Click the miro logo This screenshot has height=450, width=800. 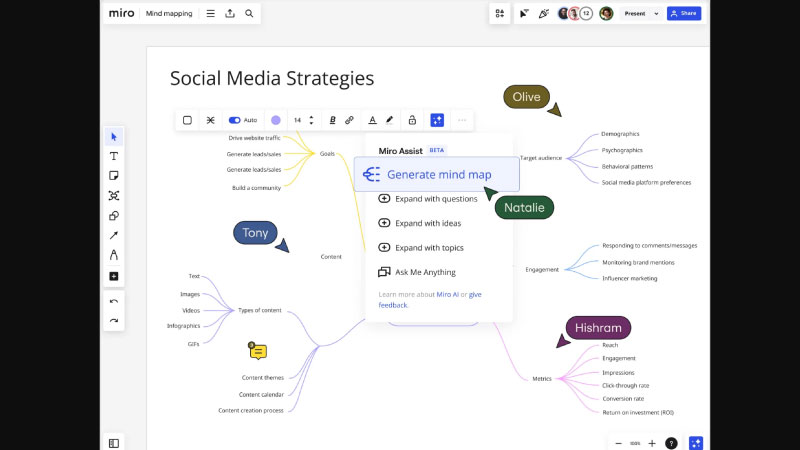click(121, 13)
